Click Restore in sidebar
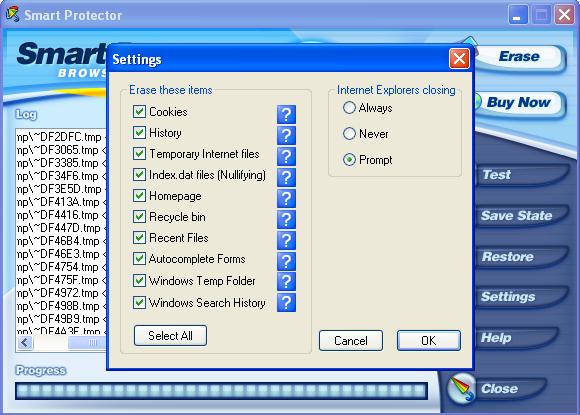580x415 pixels. coord(521,257)
